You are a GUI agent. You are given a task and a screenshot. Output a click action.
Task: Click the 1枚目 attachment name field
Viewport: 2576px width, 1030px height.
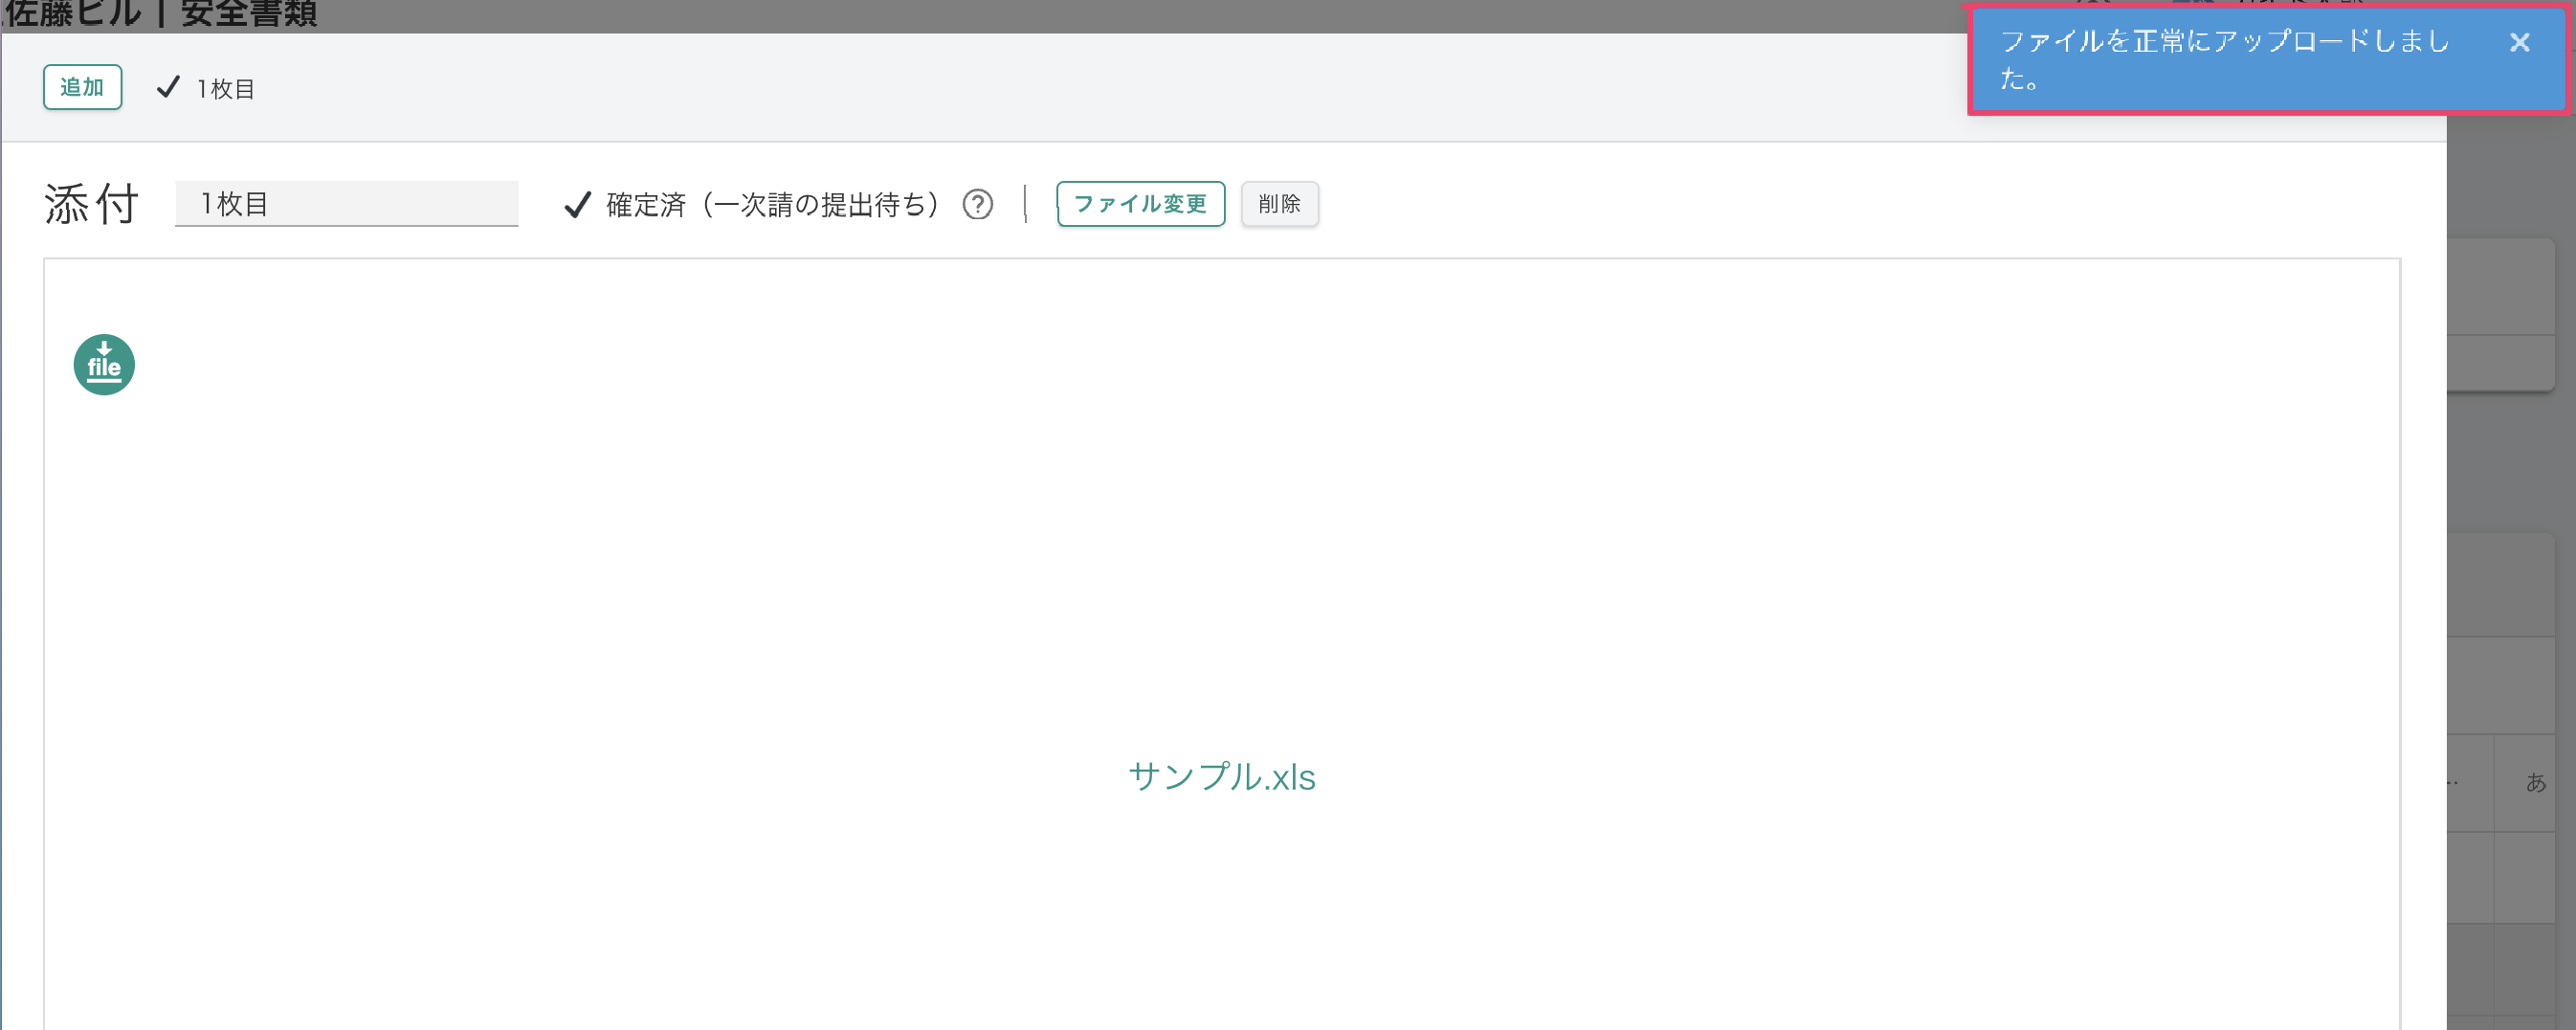(x=346, y=204)
